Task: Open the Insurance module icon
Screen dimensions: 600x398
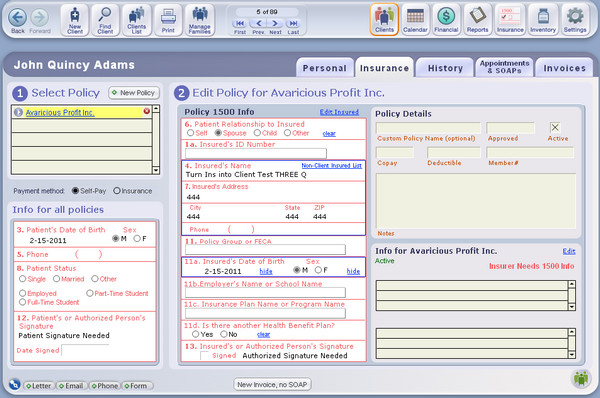Action: coord(510,20)
